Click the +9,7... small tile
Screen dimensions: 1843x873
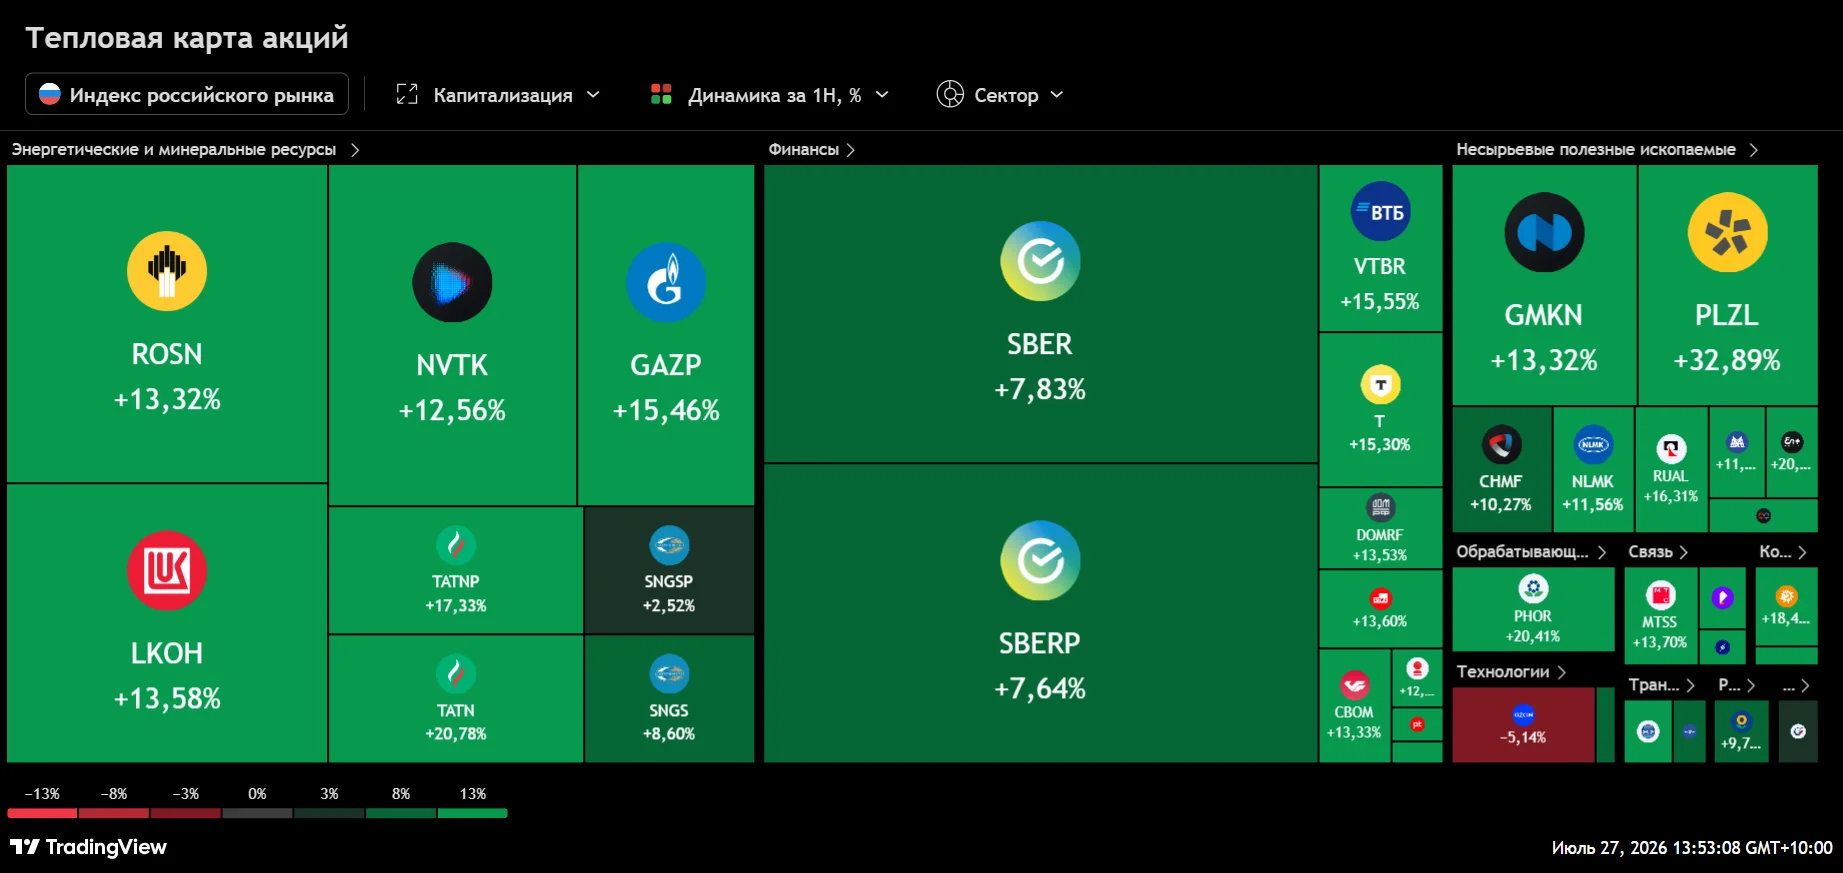[1742, 731]
